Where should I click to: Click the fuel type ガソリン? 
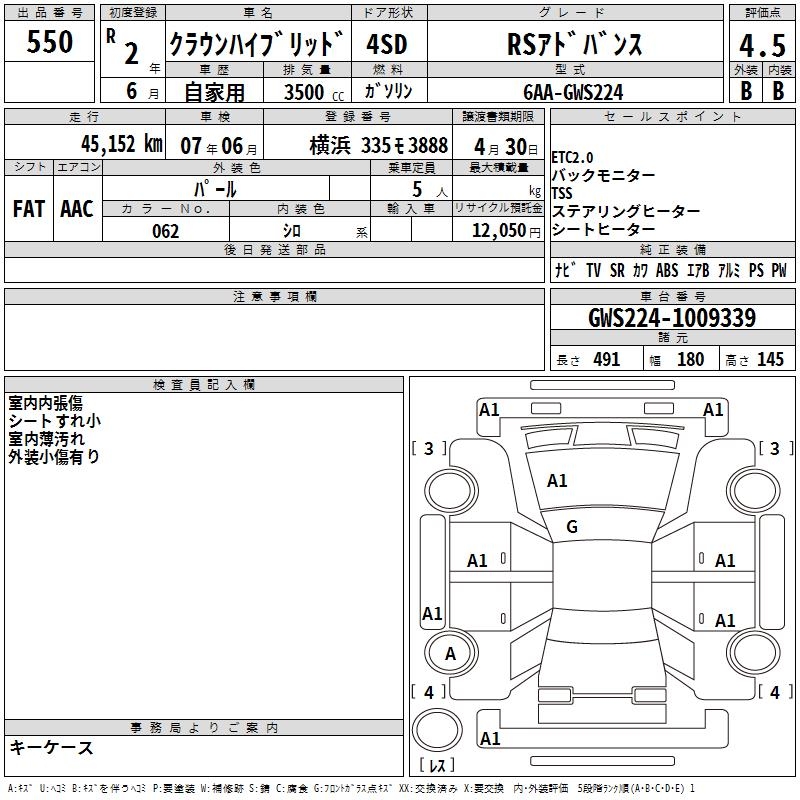(x=388, y=91)
